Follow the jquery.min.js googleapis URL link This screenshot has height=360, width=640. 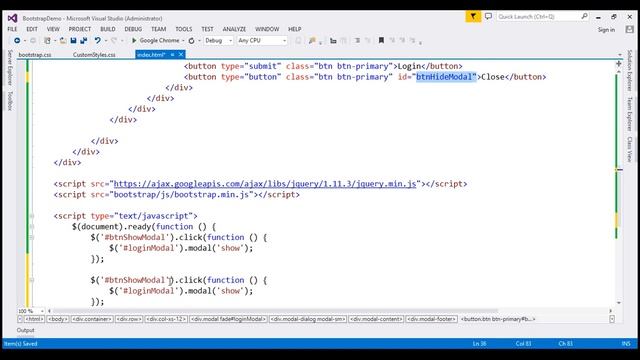(x=265, y=184)
